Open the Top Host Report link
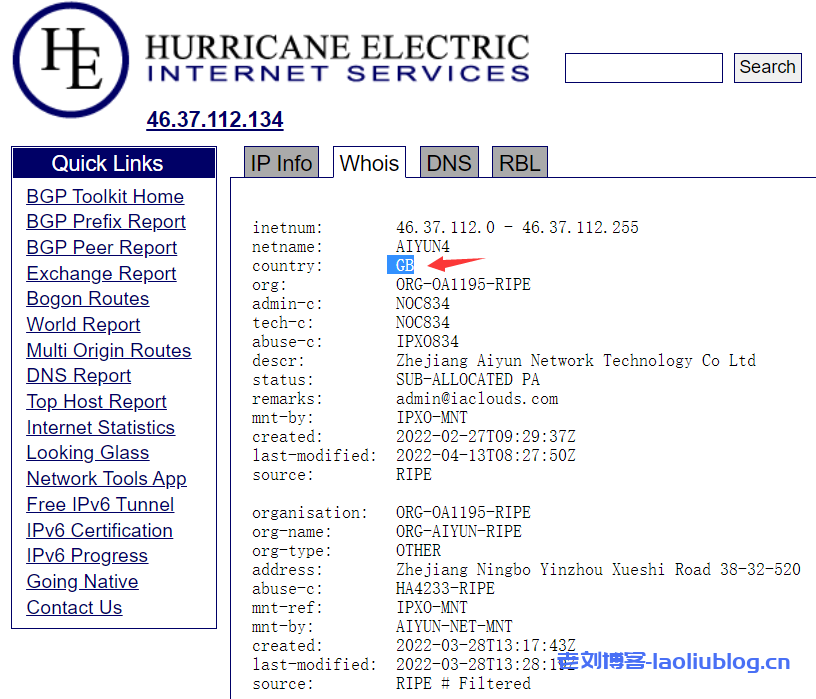Screen dimensions: 816x699 97,402
